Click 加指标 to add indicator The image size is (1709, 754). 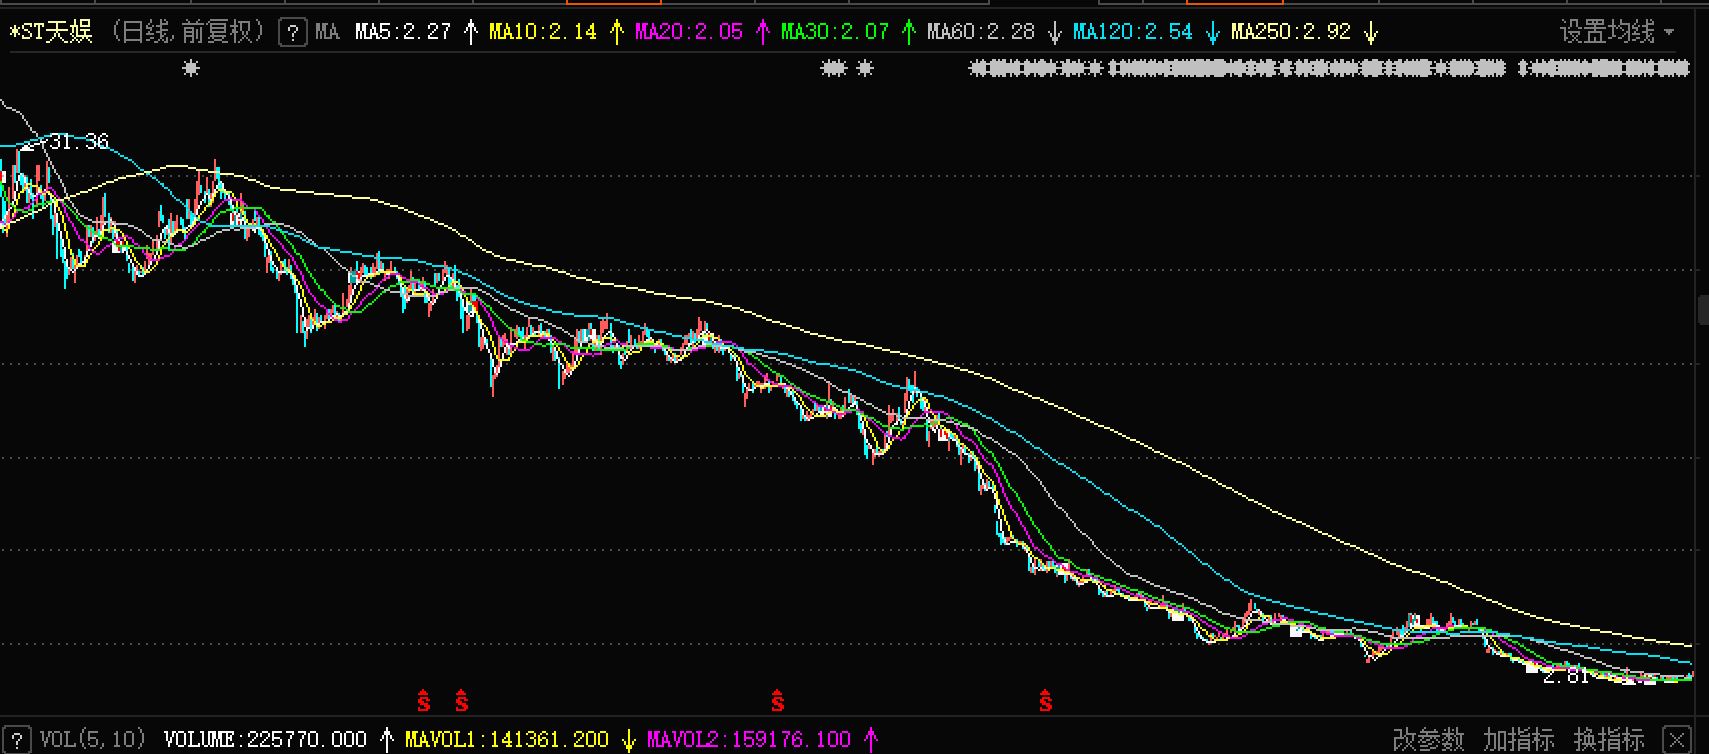(x=1518, y=739)
